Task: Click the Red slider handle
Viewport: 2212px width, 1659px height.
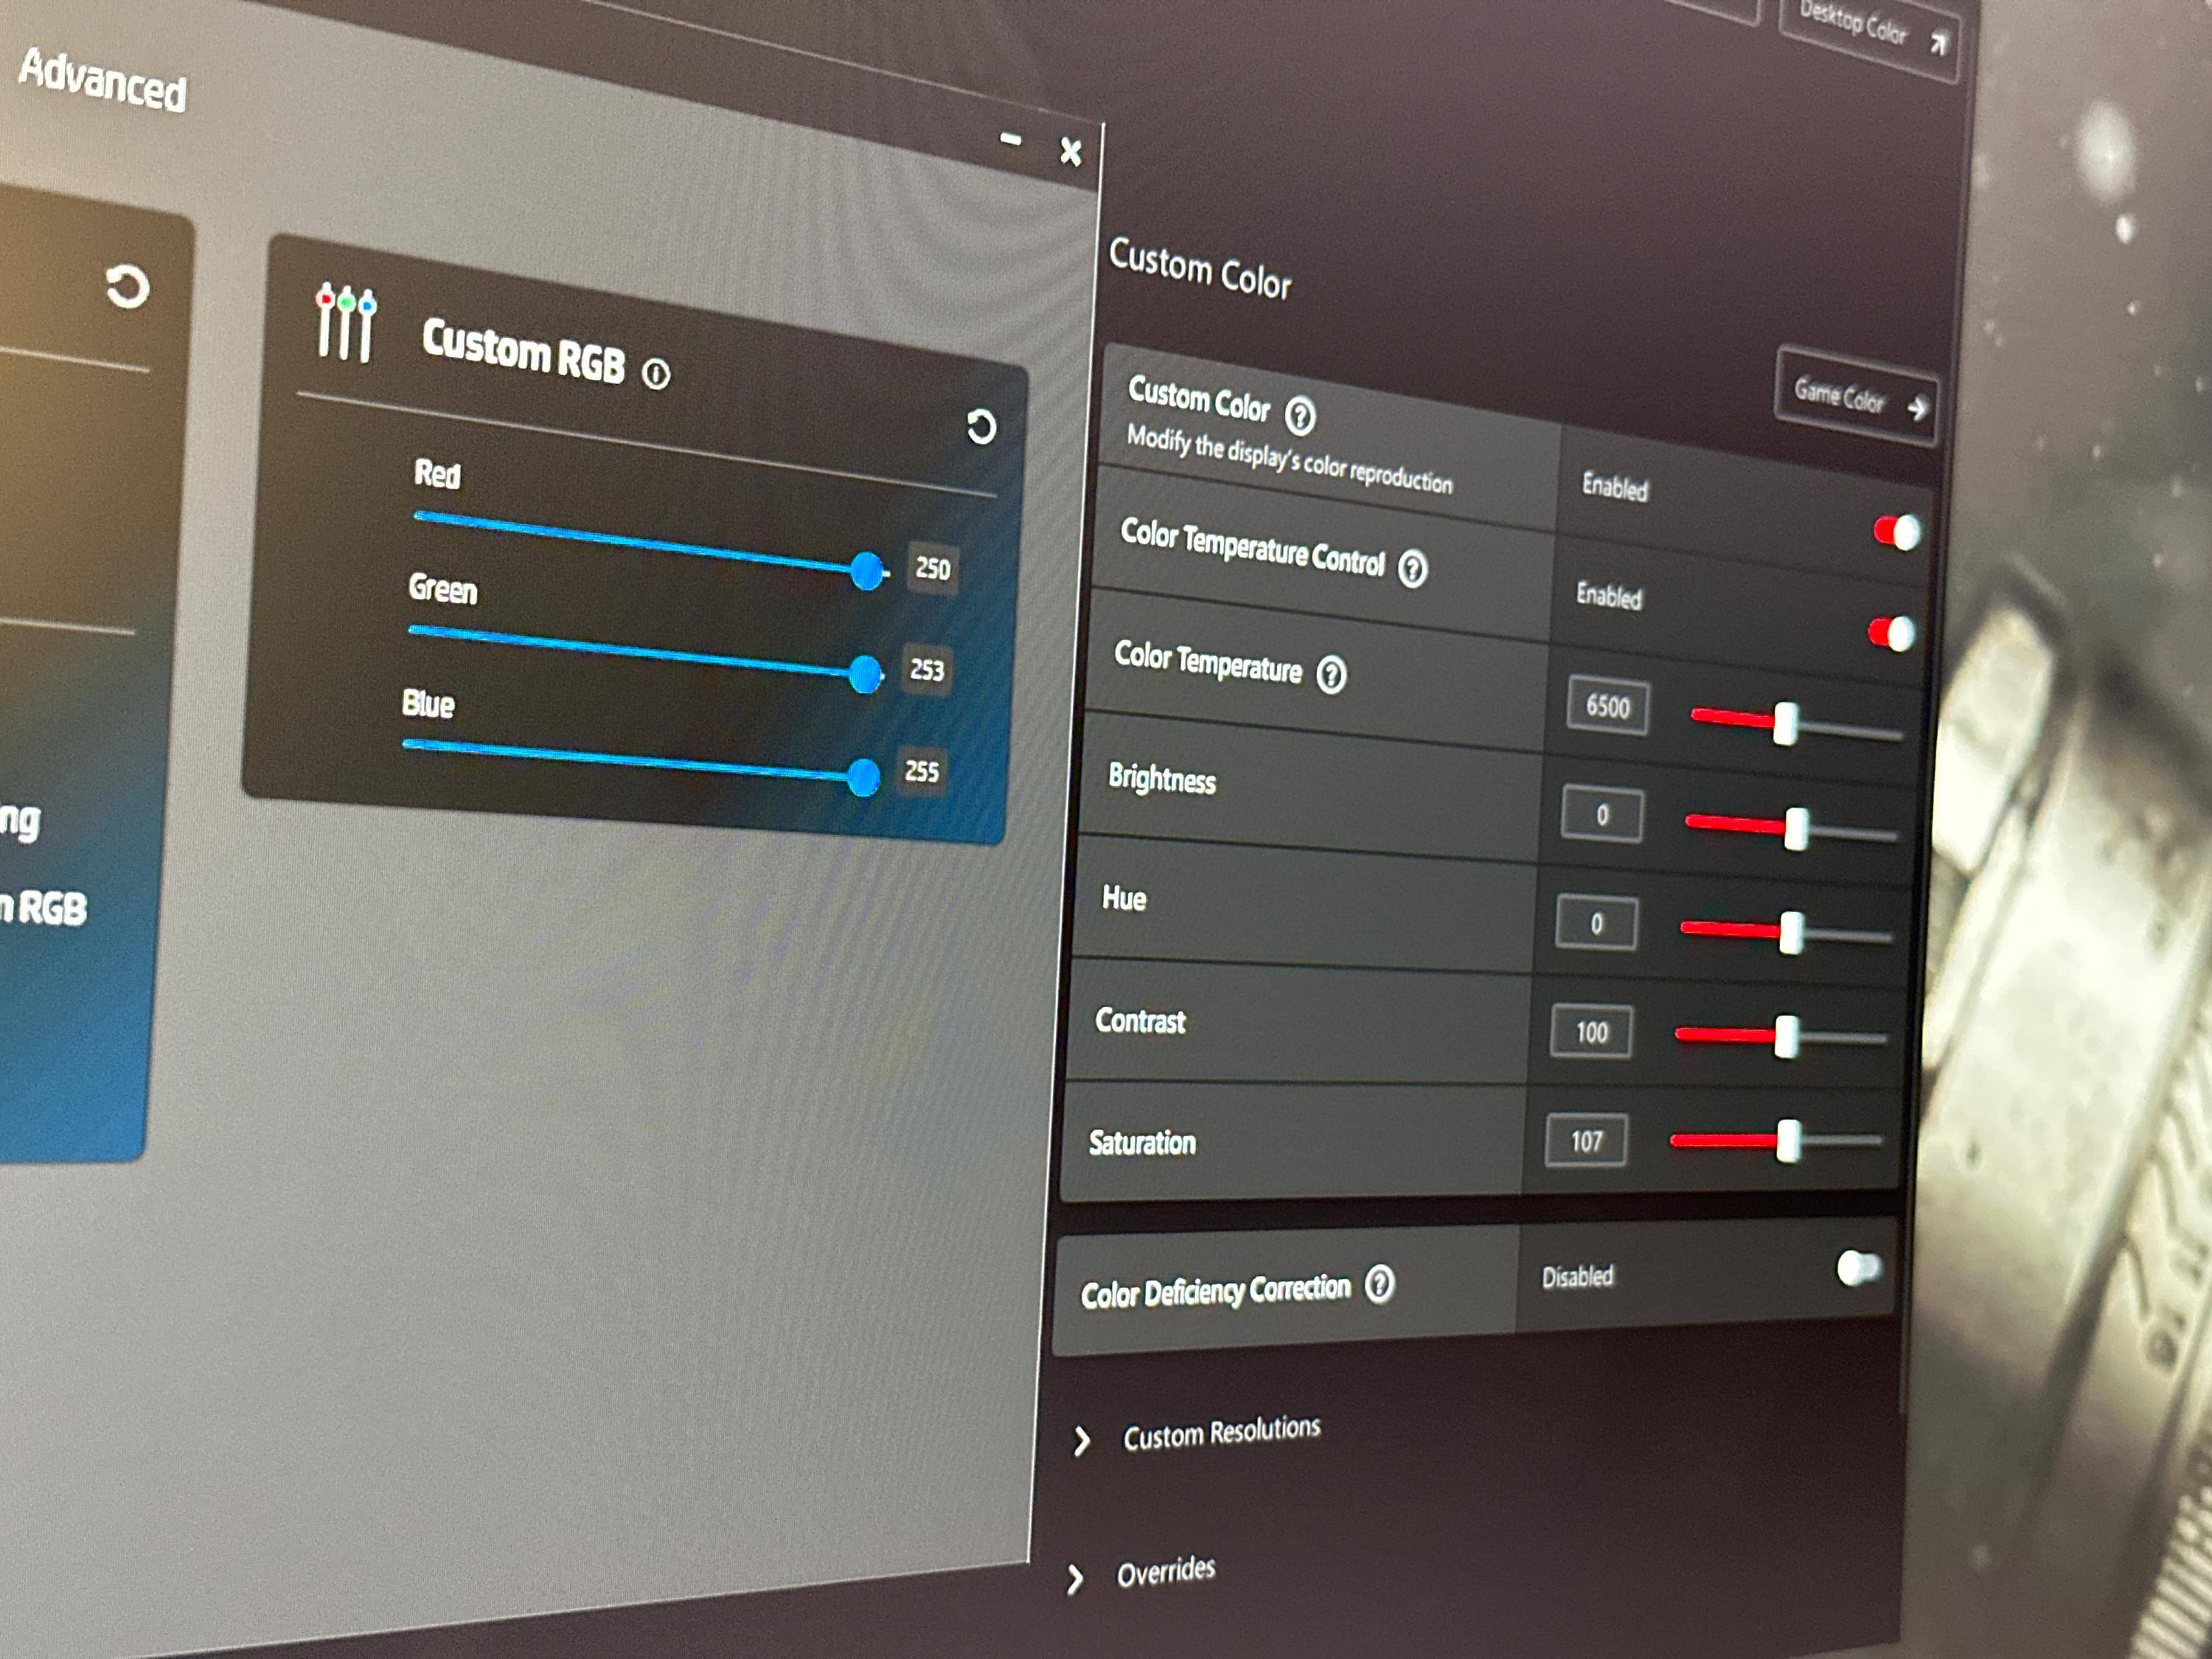Action: [867, 571]
